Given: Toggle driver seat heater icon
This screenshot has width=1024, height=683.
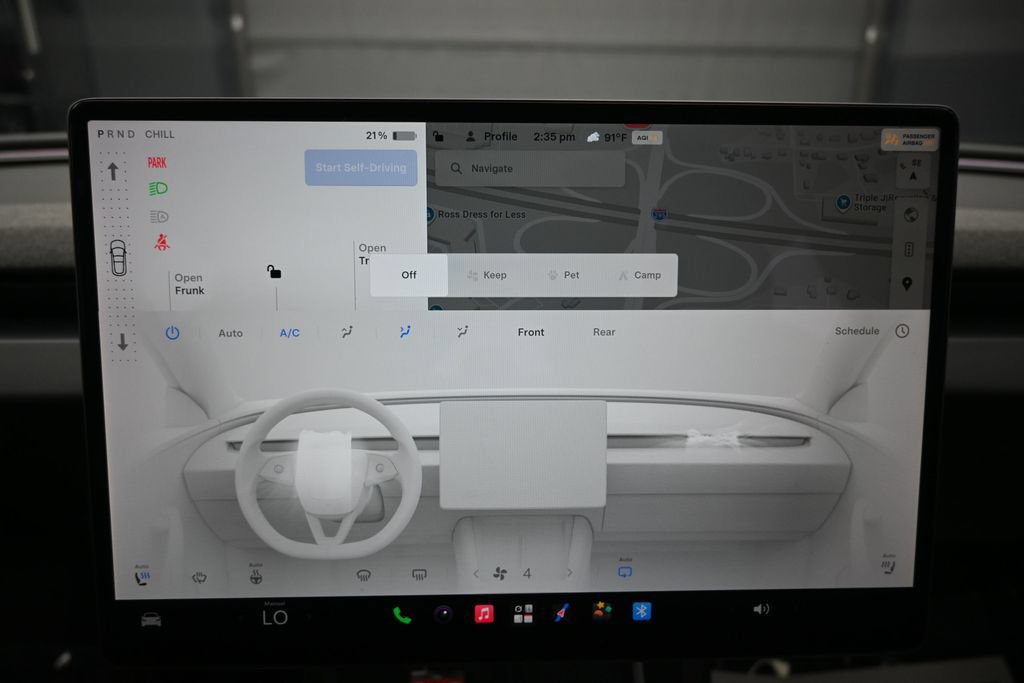Looking at the screenshot, I should tap(142, 576).
